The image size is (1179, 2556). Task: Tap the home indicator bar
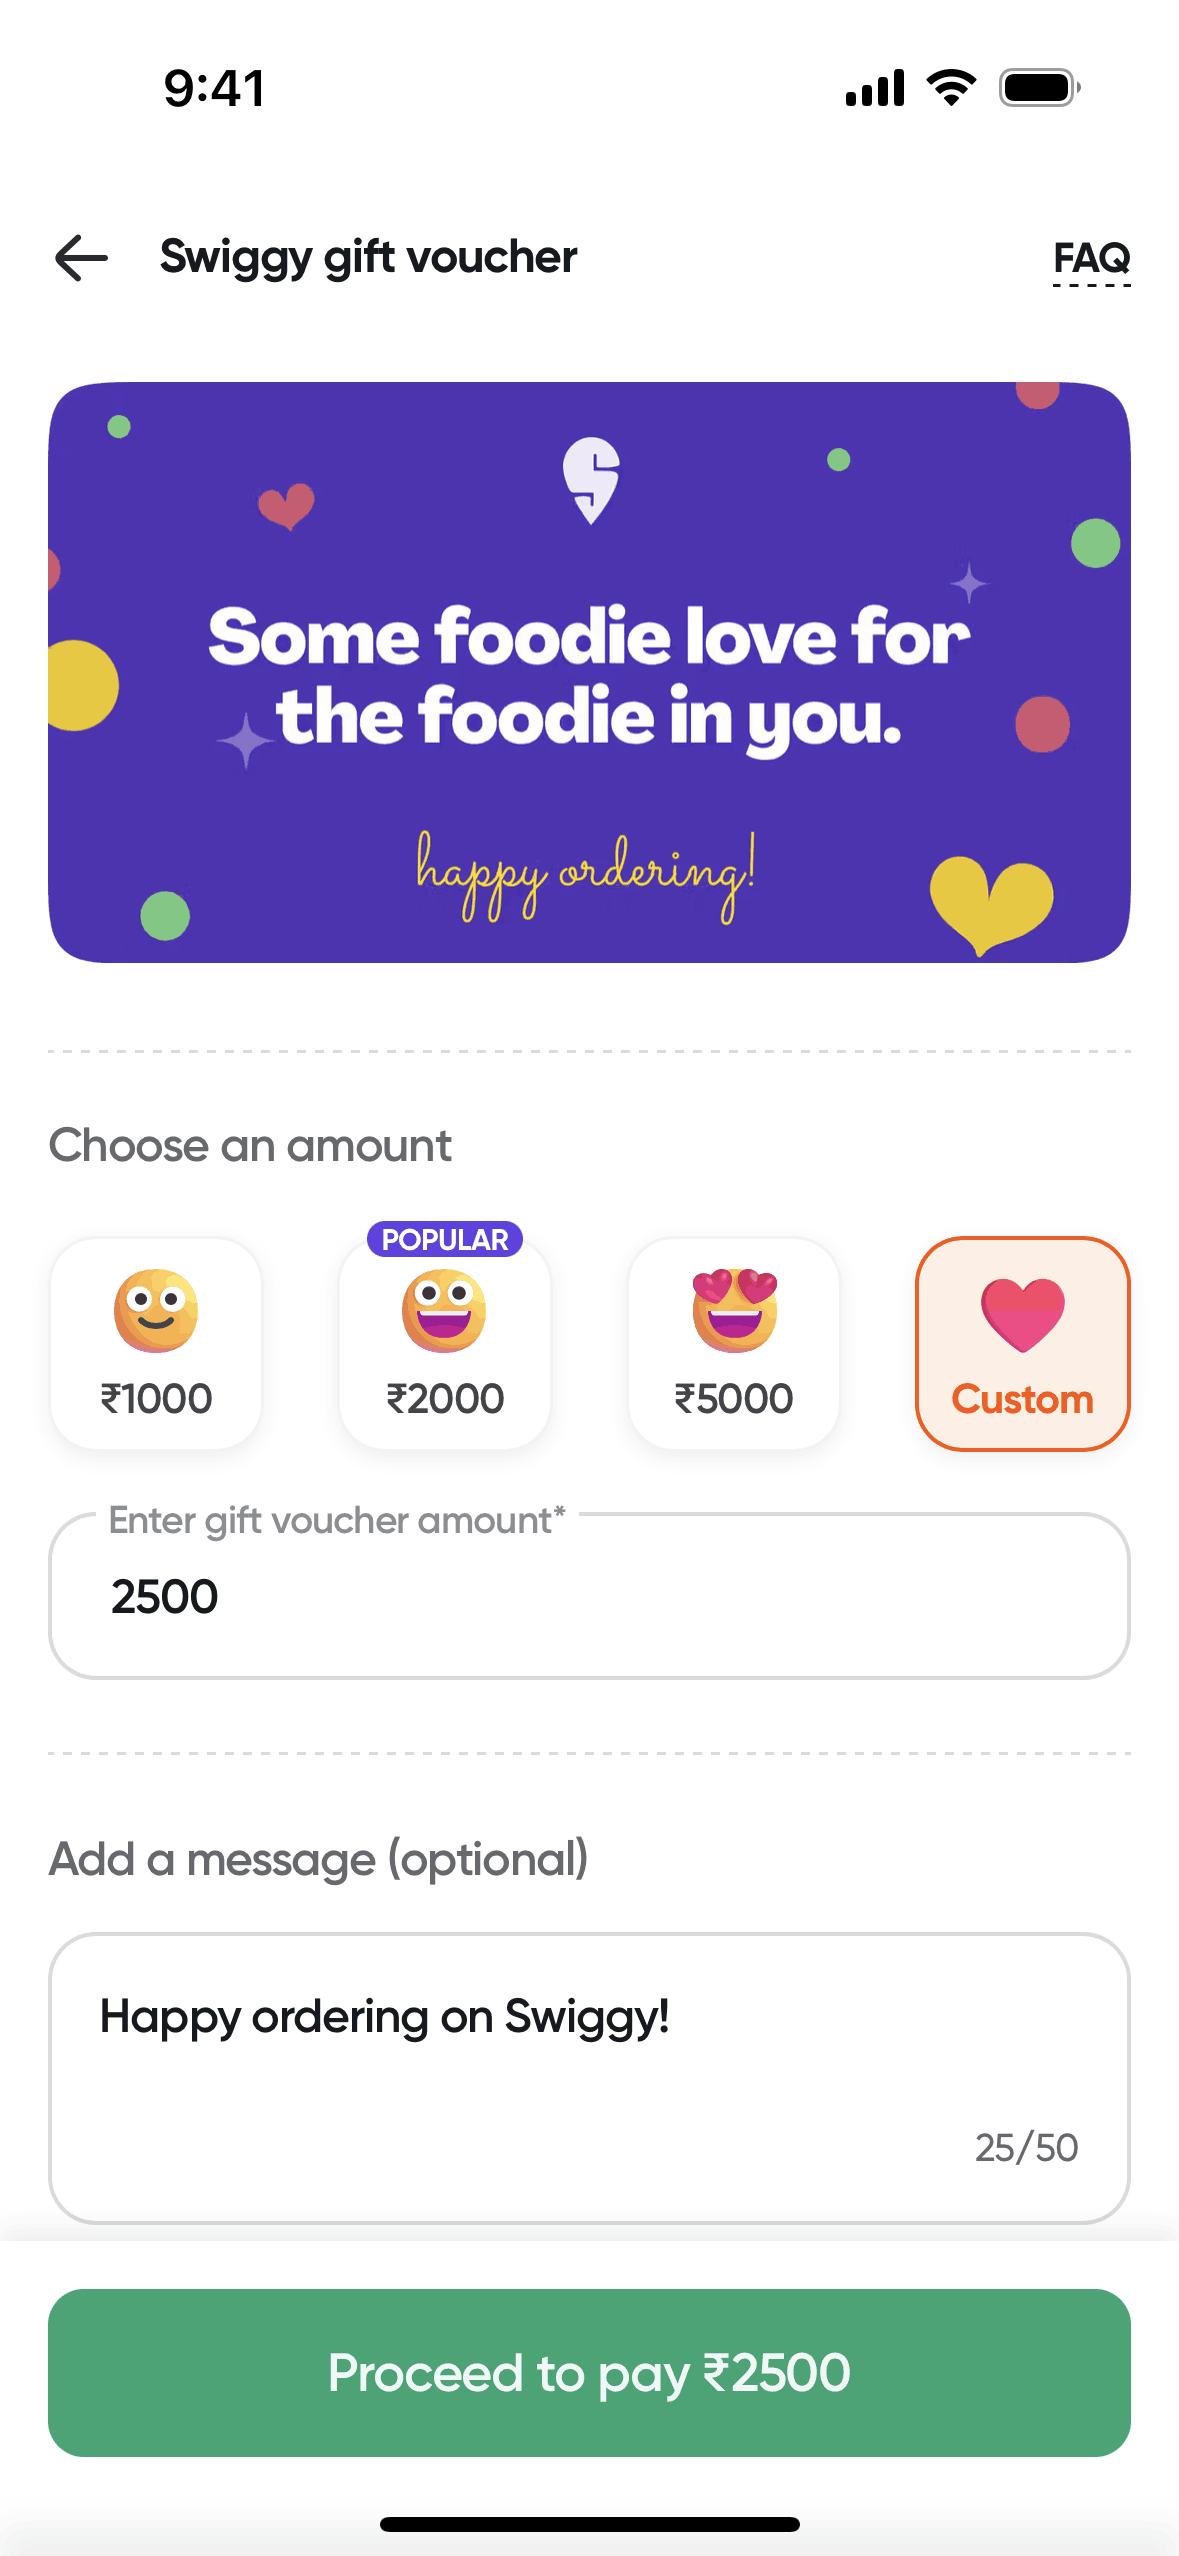click(x=589, y=2524)
